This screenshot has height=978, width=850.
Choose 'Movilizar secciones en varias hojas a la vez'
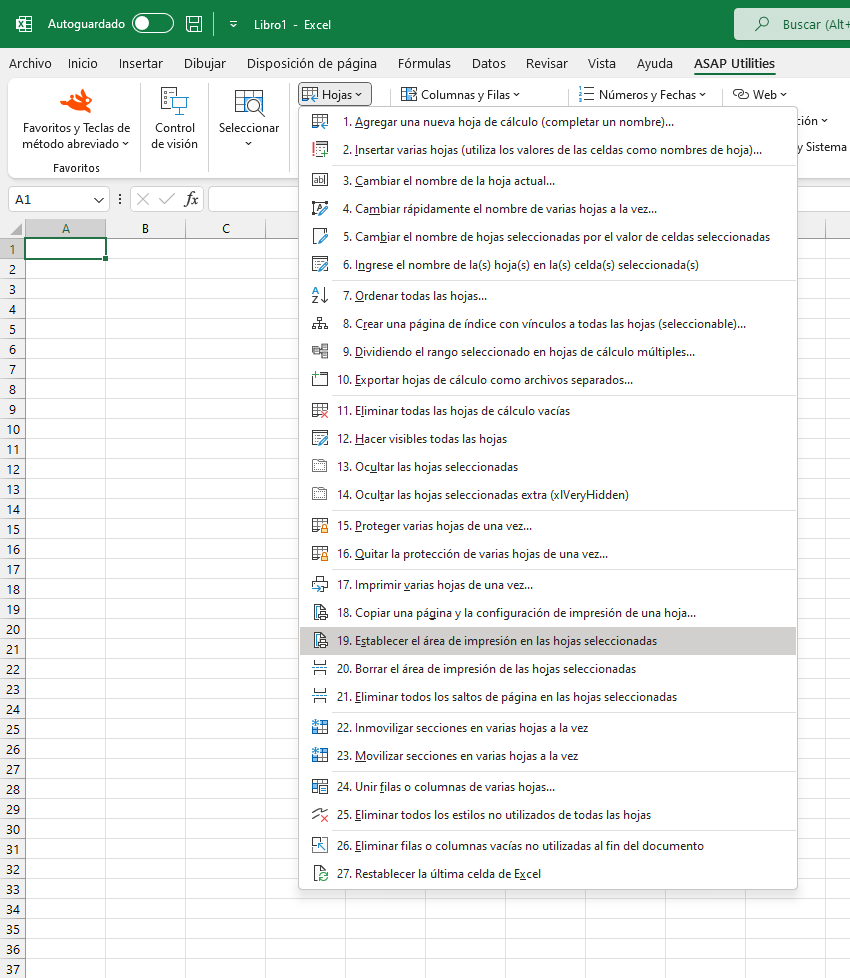click(548, 755)
